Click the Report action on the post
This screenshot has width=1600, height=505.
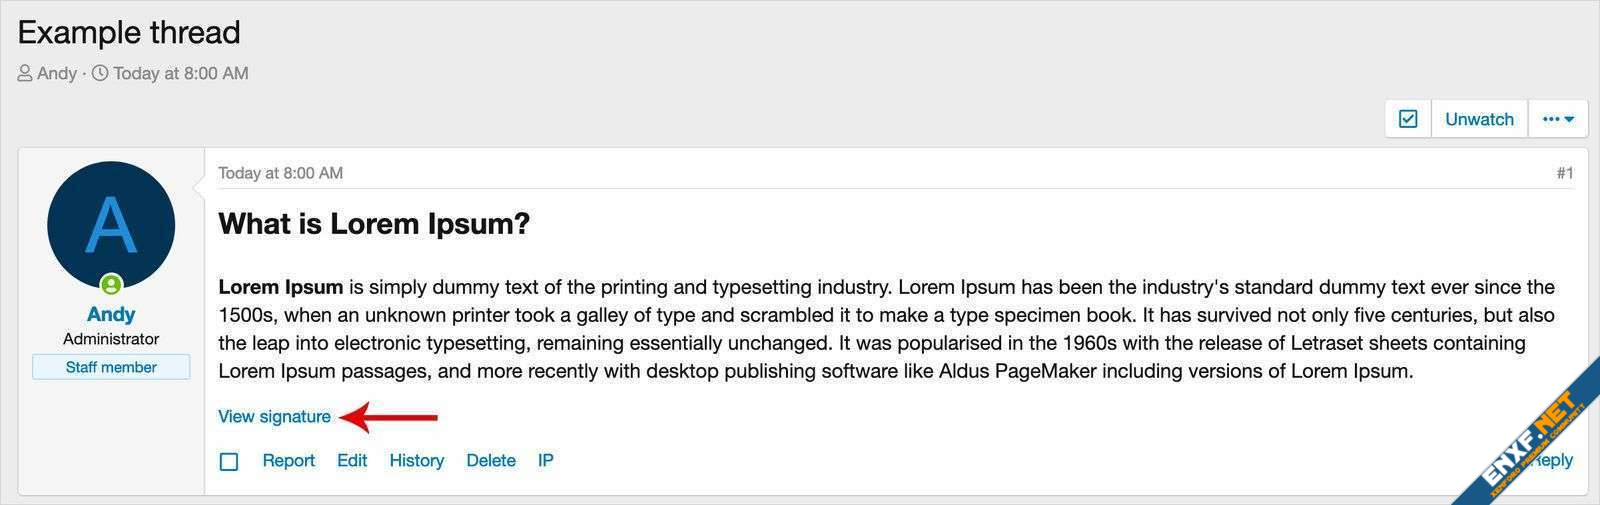tap(288, 461)
